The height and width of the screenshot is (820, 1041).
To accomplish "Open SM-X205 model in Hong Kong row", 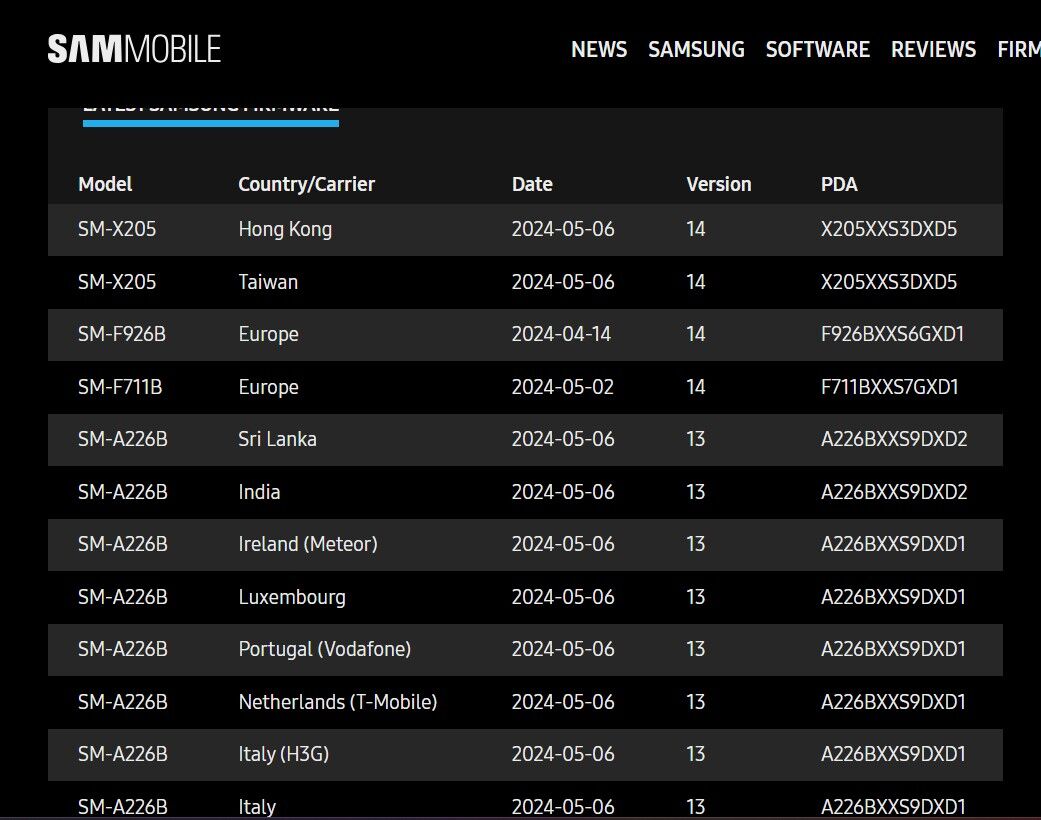I will (x=117, y=229).
